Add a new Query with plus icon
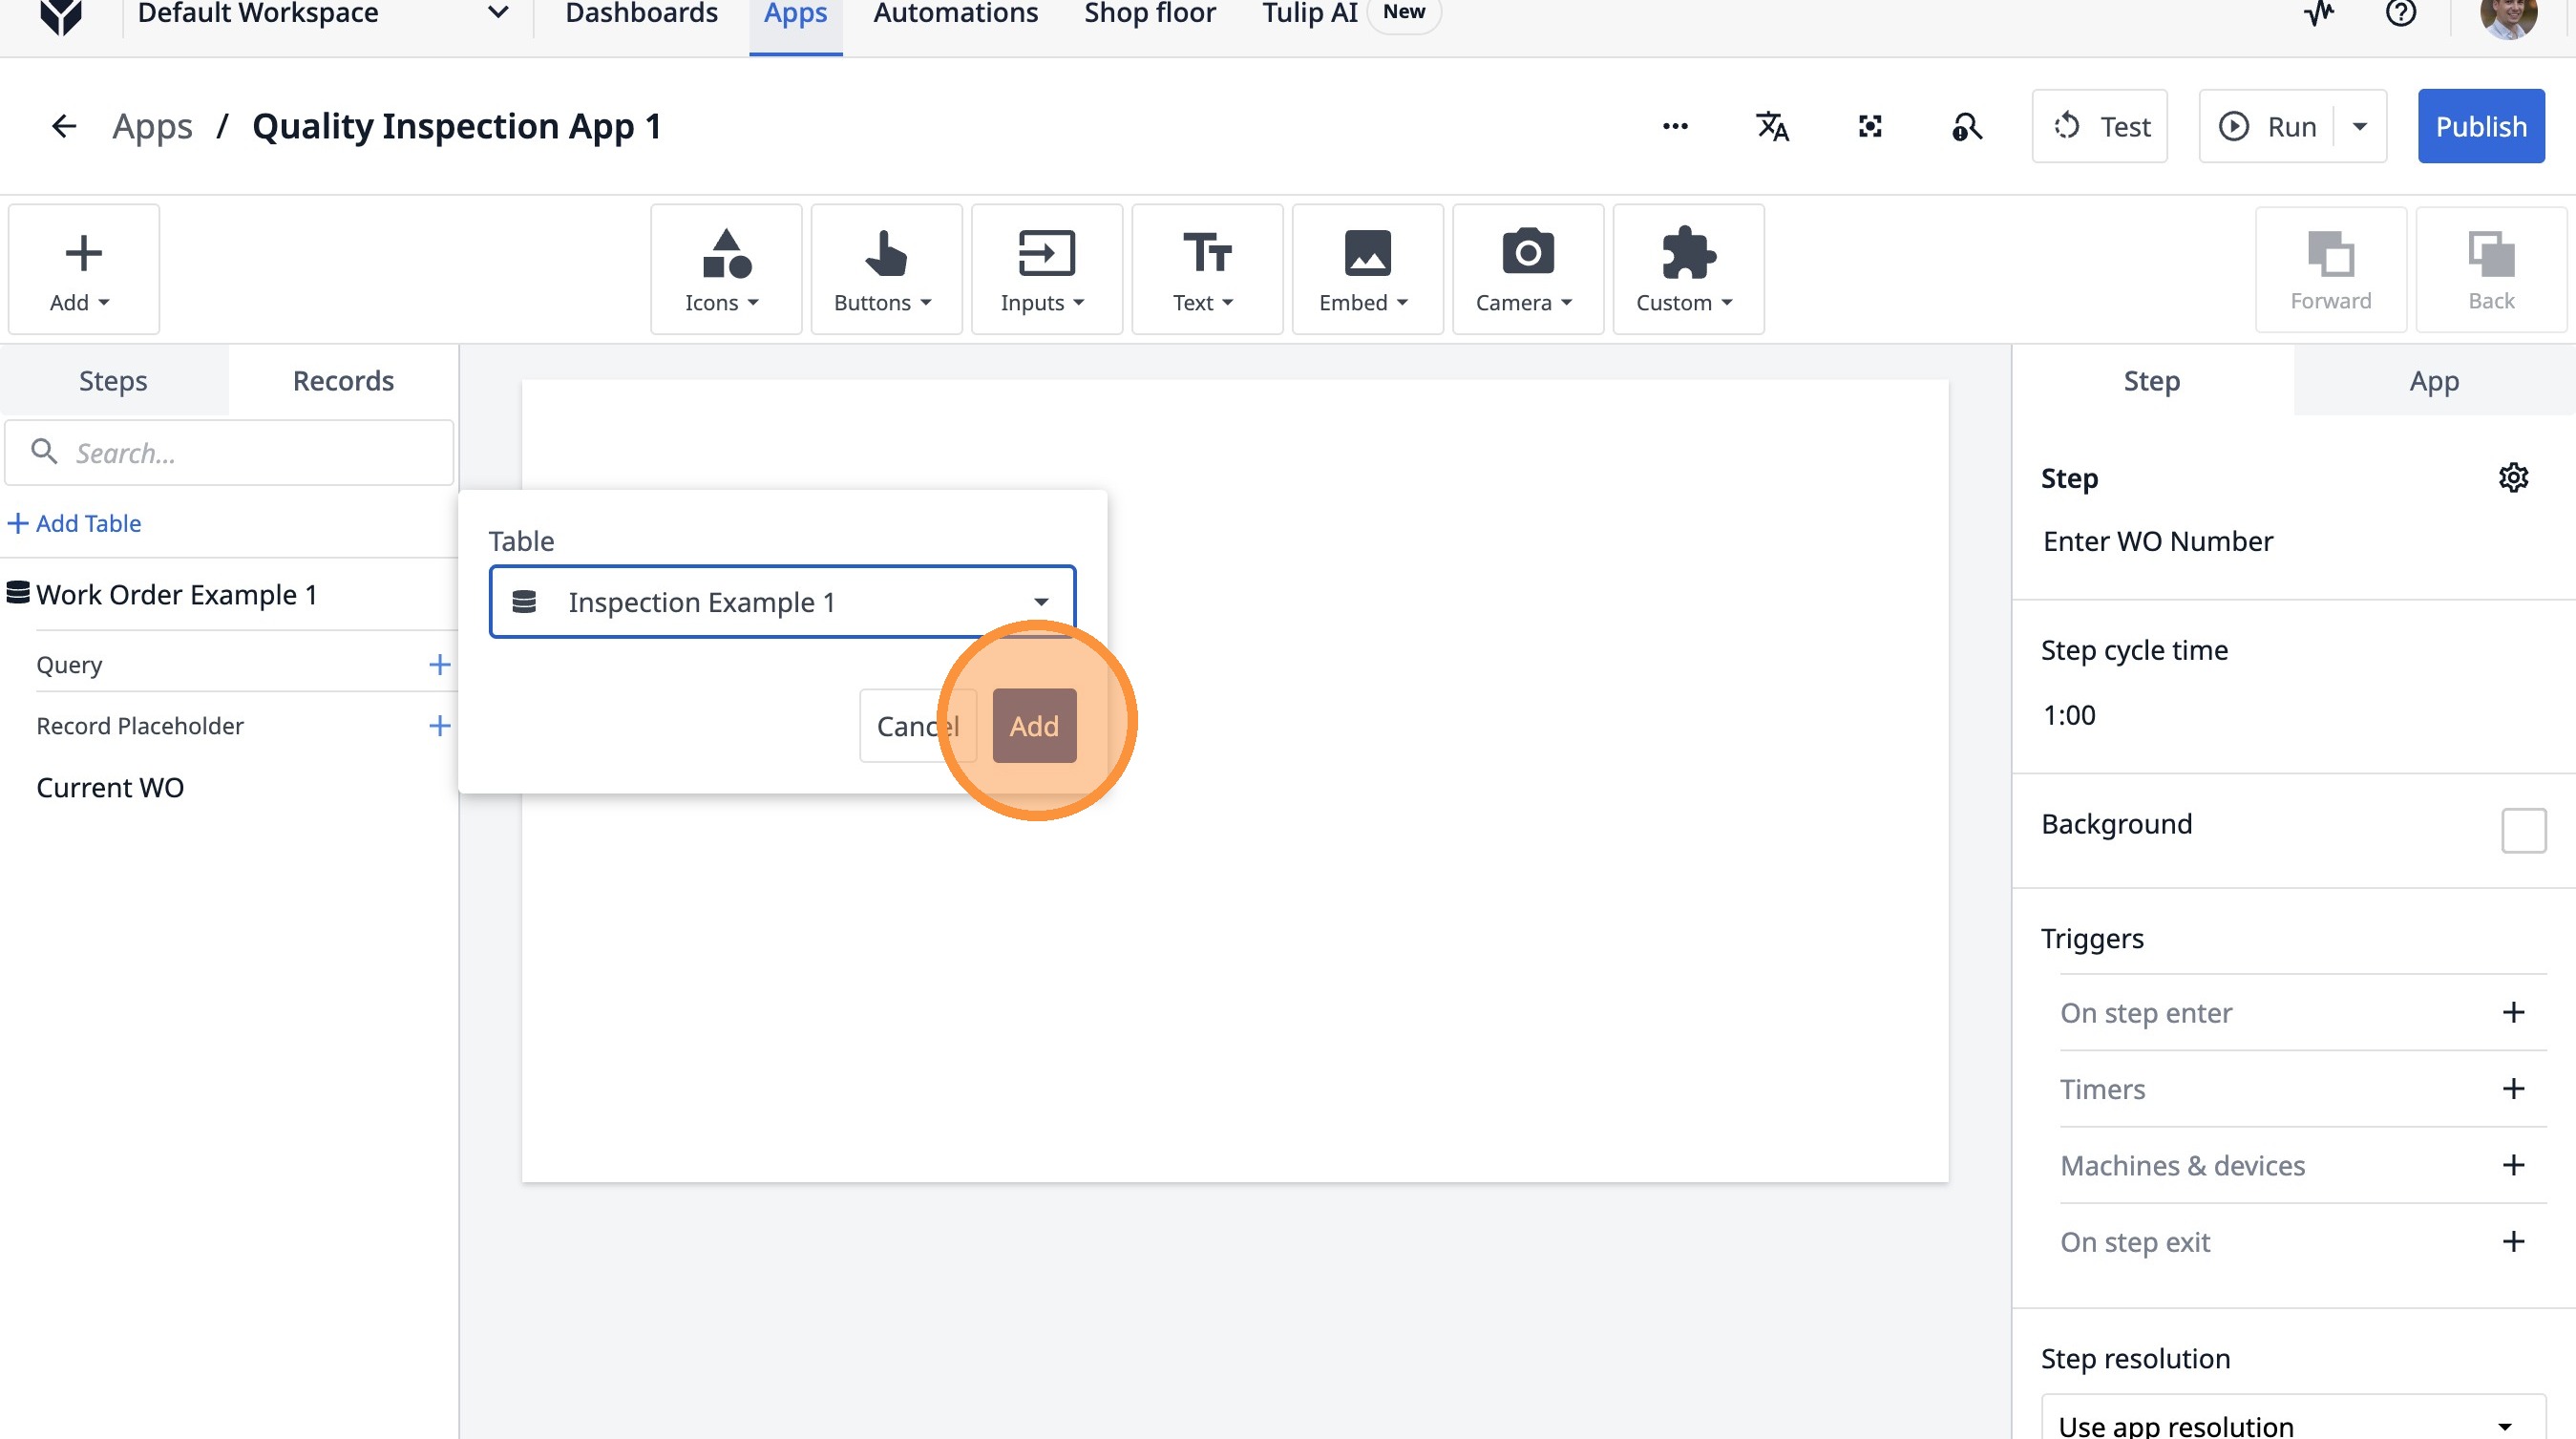2576x1439 pixels. coord(439,664)
